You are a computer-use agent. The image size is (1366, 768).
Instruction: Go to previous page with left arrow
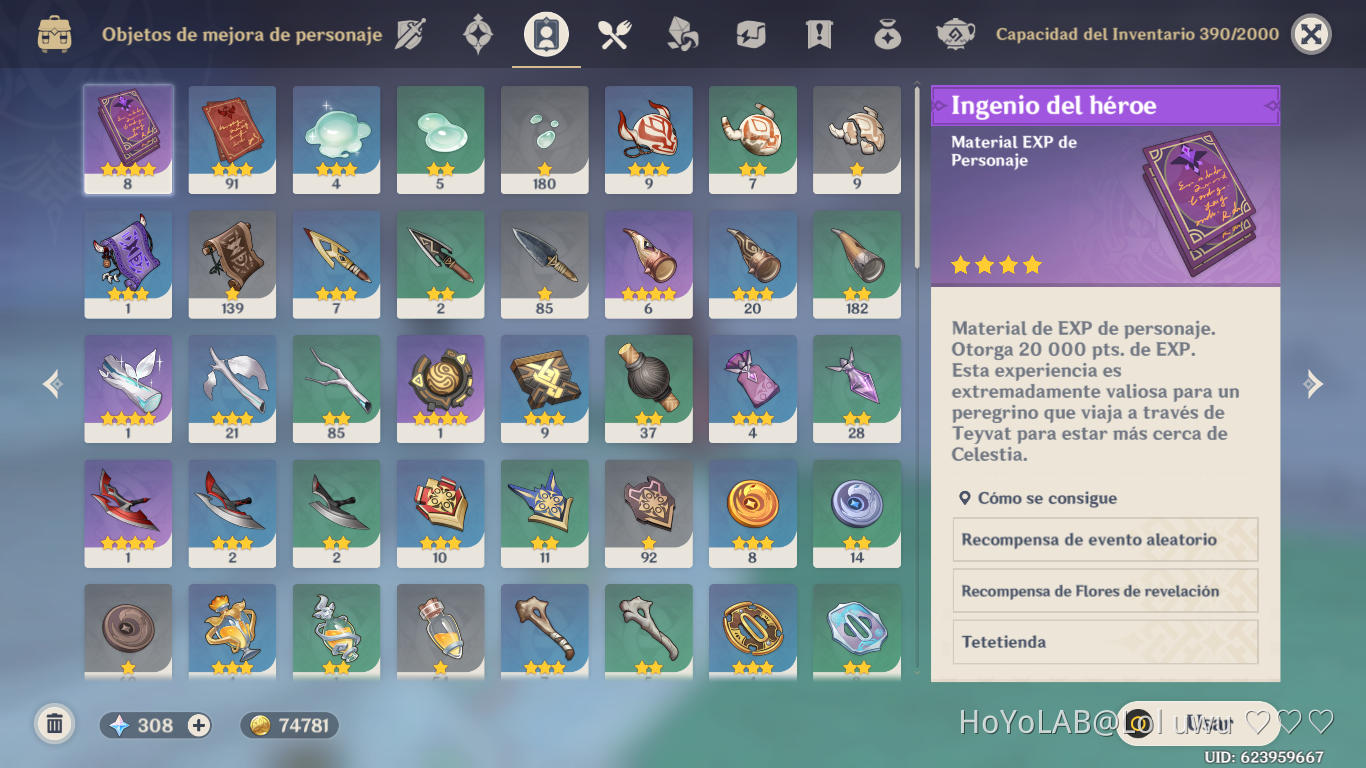point(53,384)
